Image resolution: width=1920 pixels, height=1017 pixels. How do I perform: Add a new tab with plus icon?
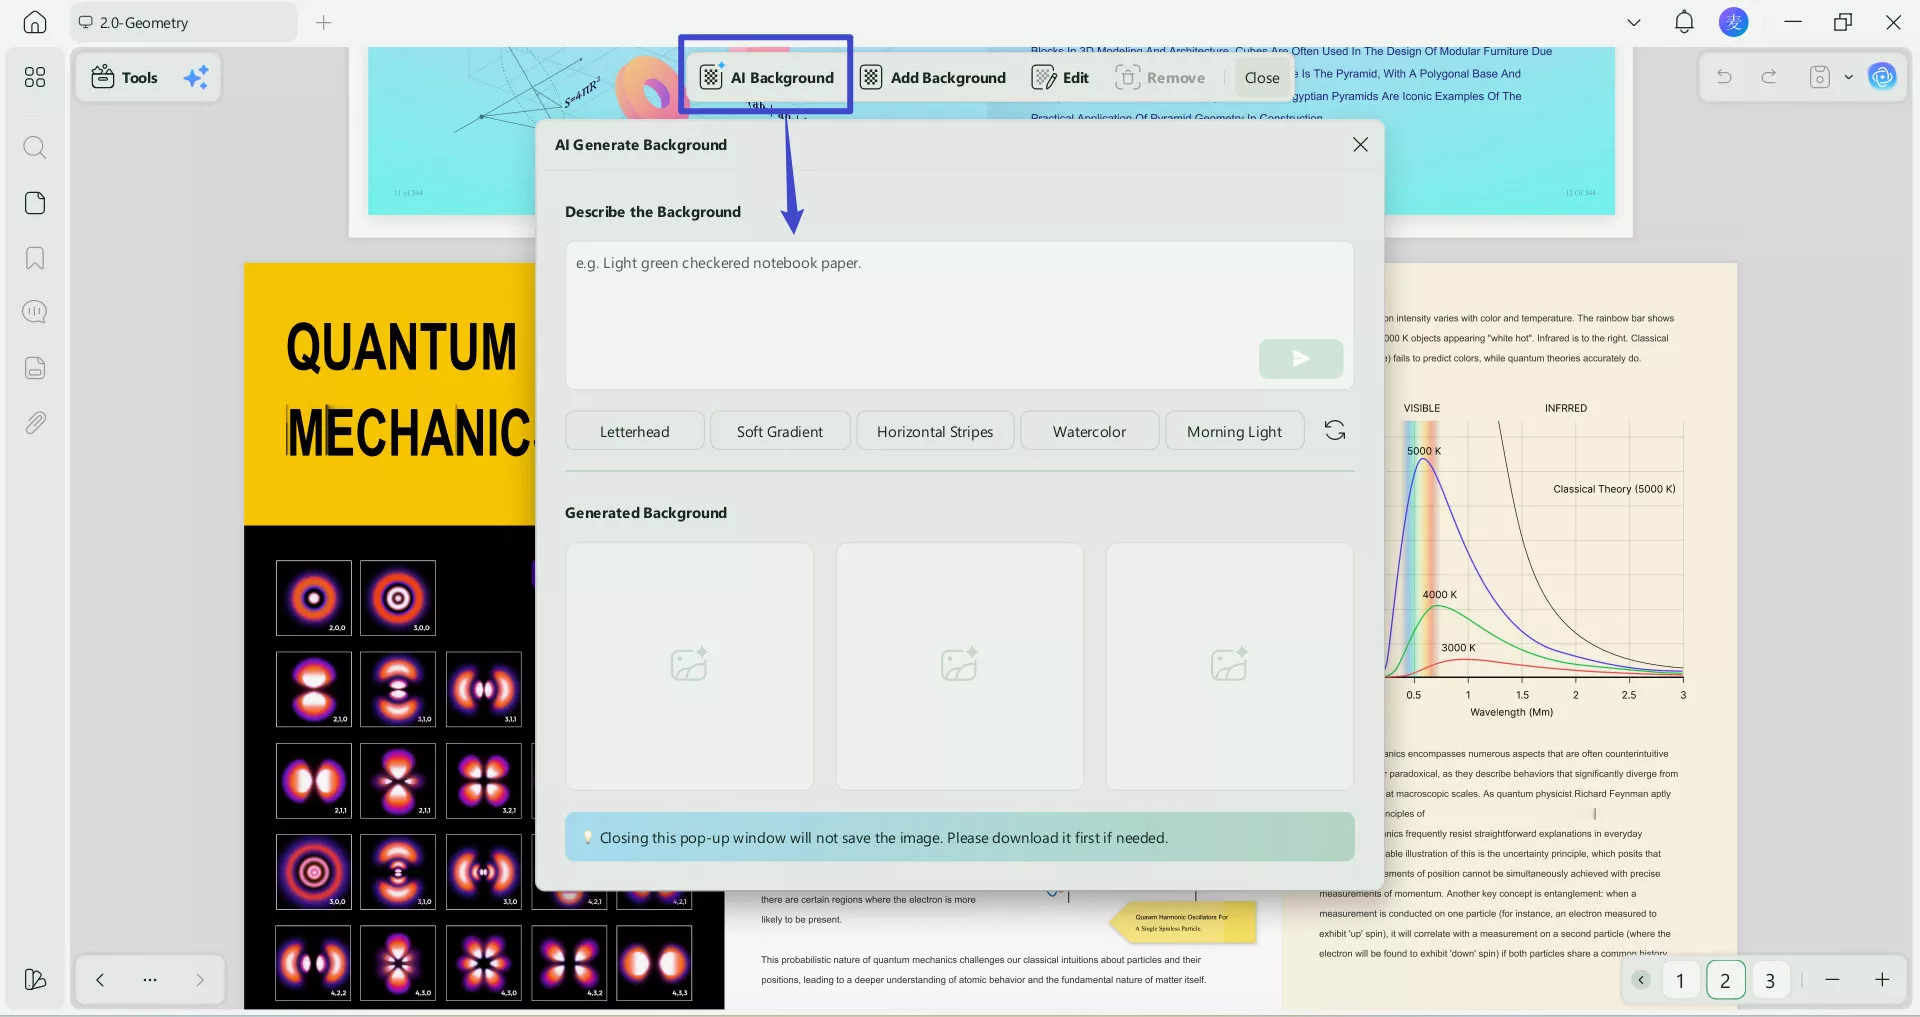tap(323, 22)
